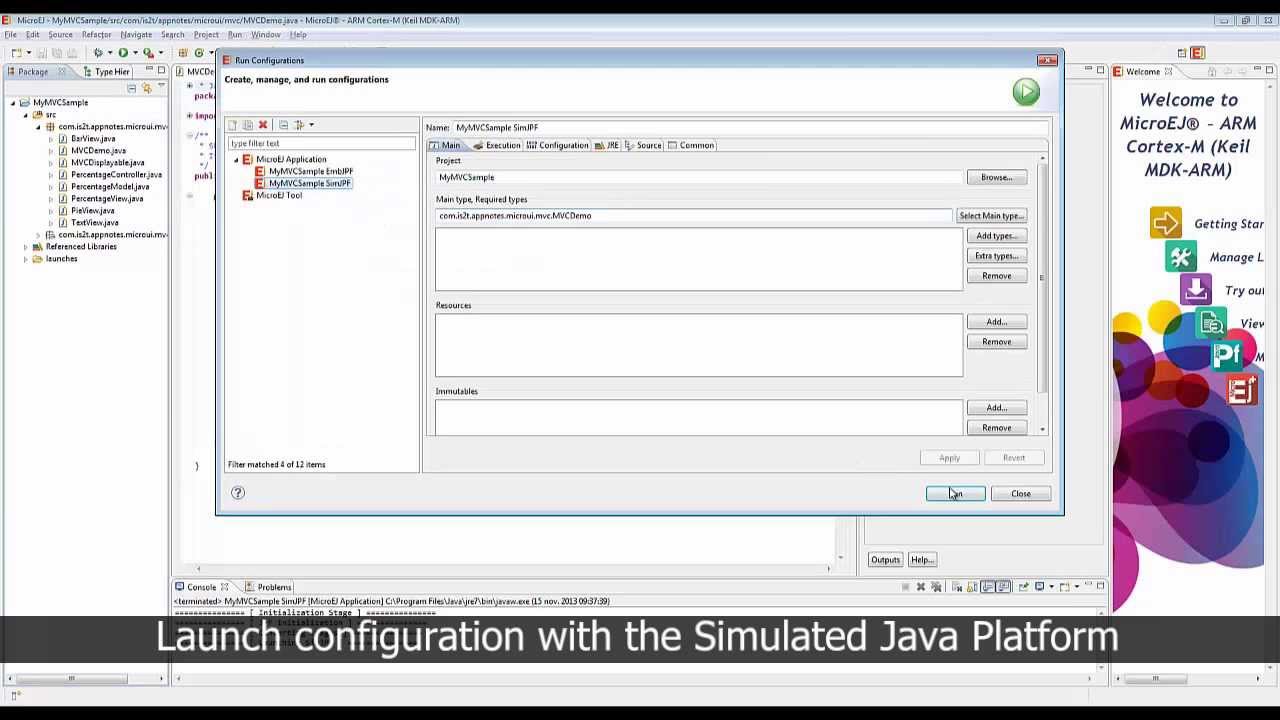Duplicate the selected launch configuration icon
This screenshot has width=1280, height=720.
(247, 125)
